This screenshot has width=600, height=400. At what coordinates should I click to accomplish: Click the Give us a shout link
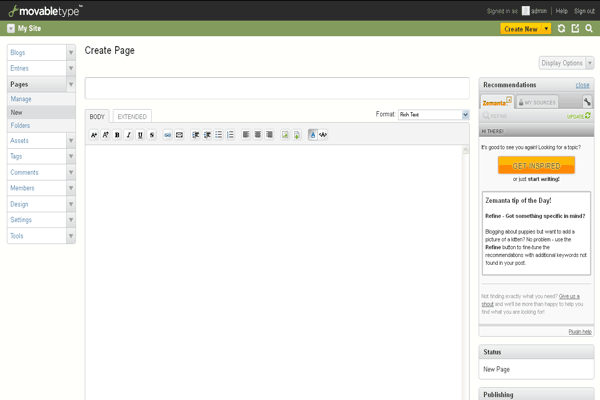[569, 296]
